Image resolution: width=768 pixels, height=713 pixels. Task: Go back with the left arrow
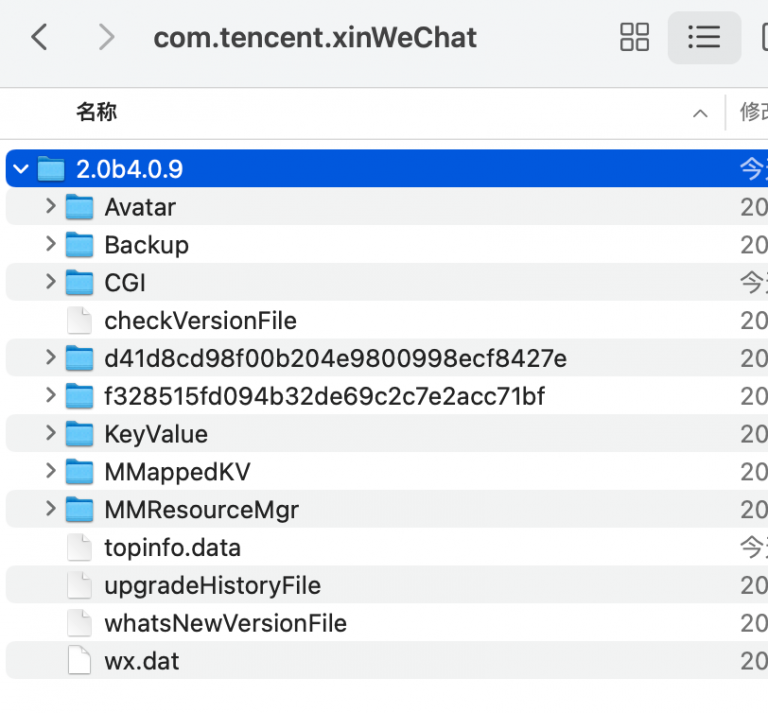(x=39, y=38)
